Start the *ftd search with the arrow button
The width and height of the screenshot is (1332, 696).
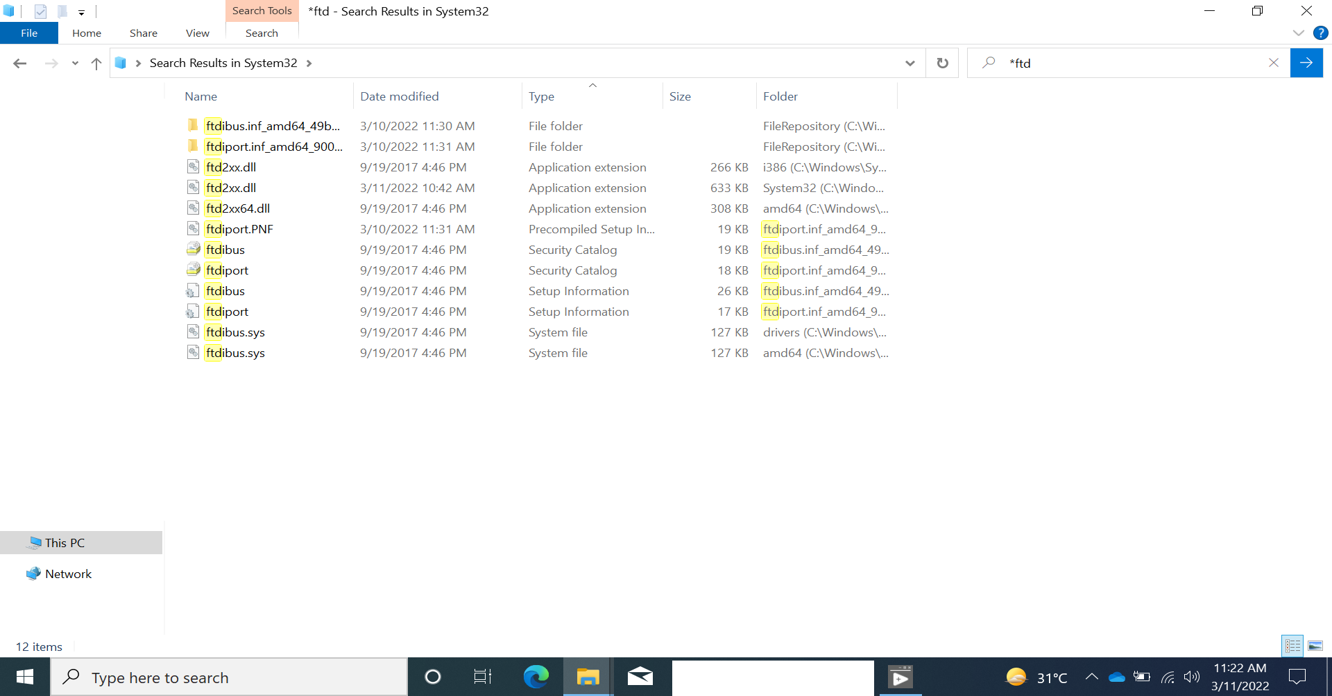click(1307, 62)
